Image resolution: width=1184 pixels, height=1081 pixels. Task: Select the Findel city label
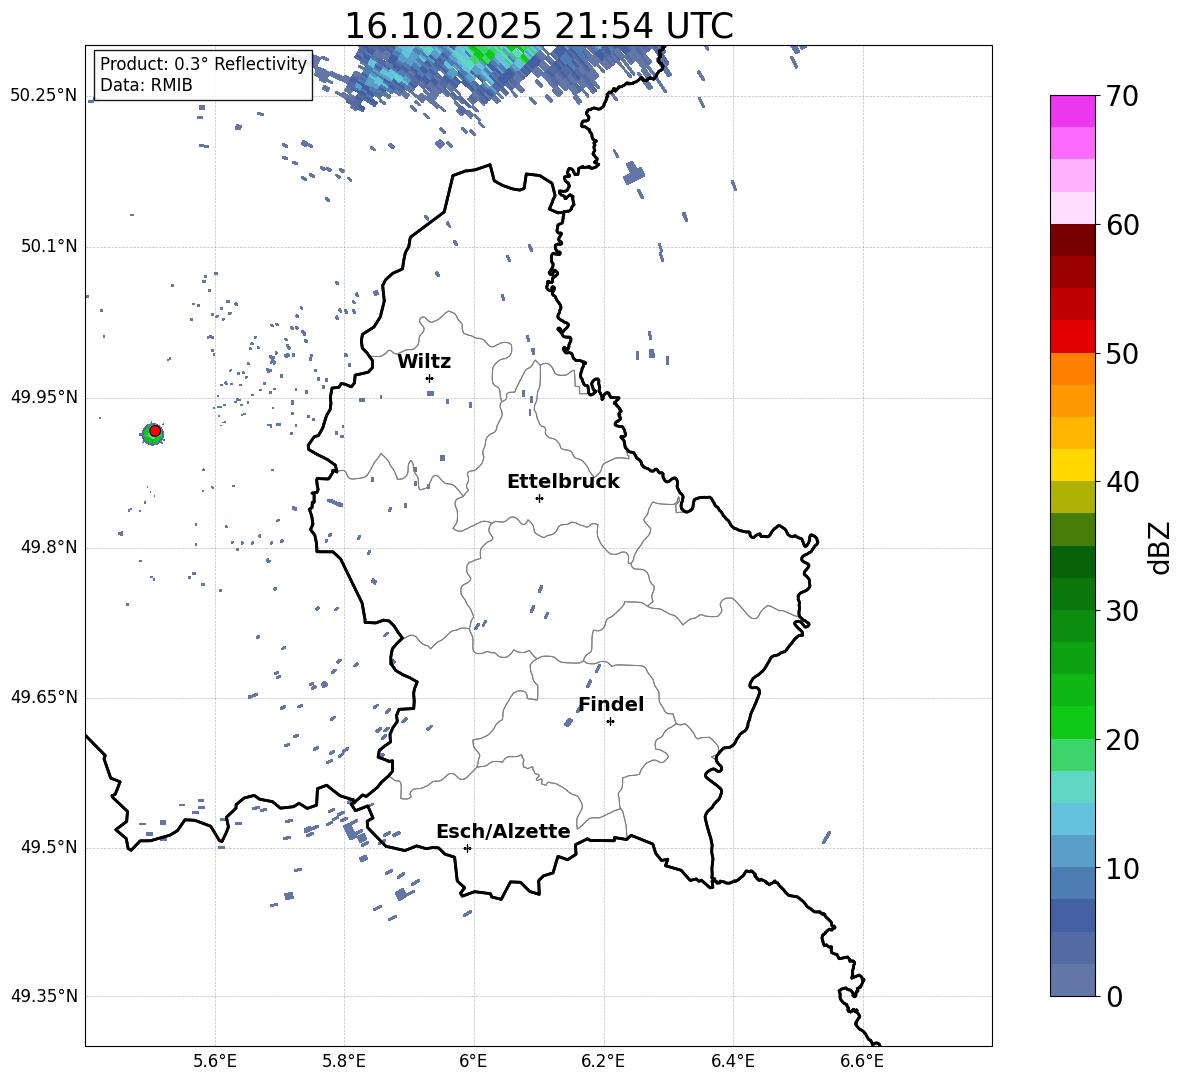[611, 704]
